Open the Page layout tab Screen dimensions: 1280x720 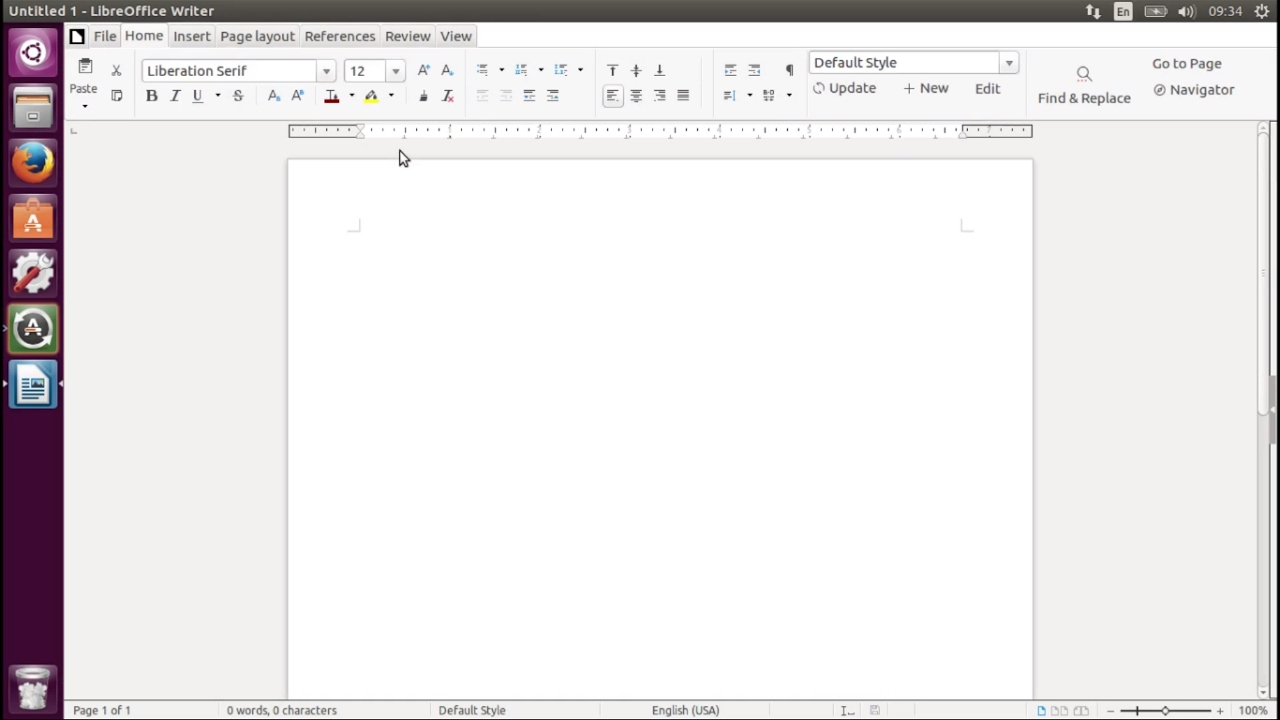click(257, 36)
